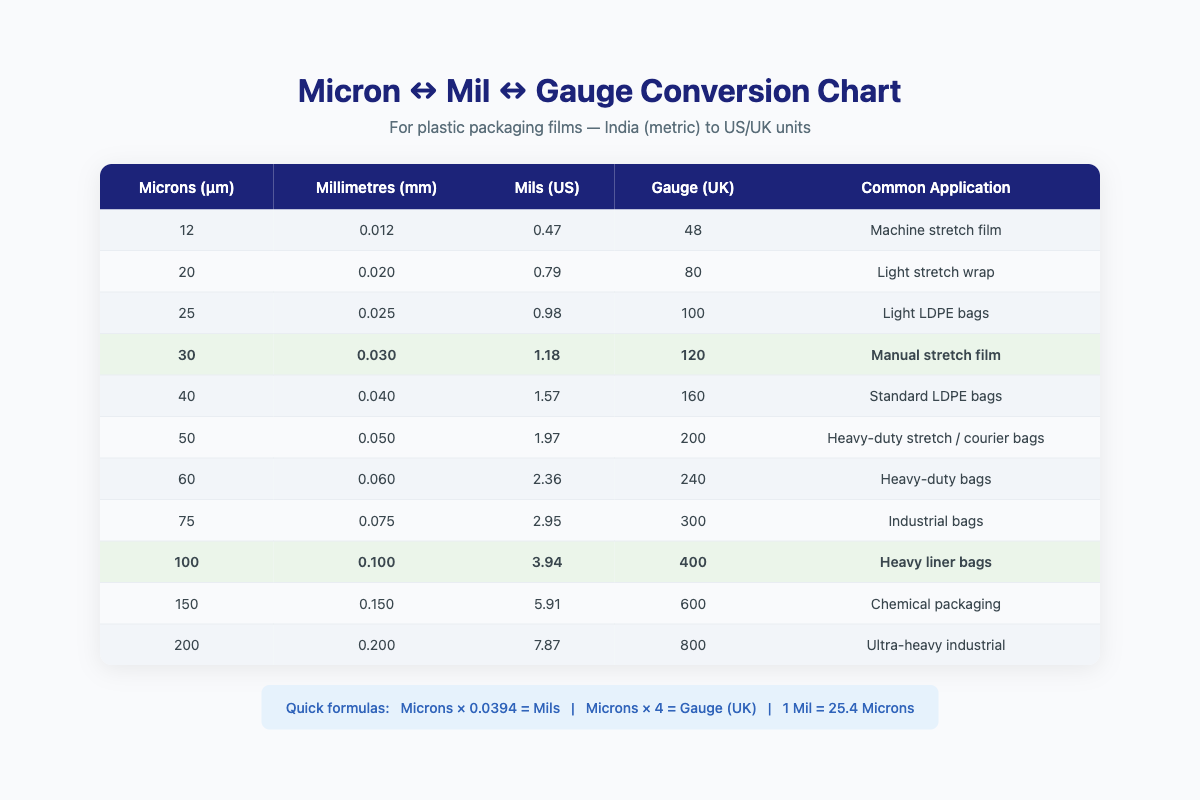Click the 0.012 millimetres cell
Image resolution: width=1200 pixels, height=800 pixels.
(x=376, y=230)
